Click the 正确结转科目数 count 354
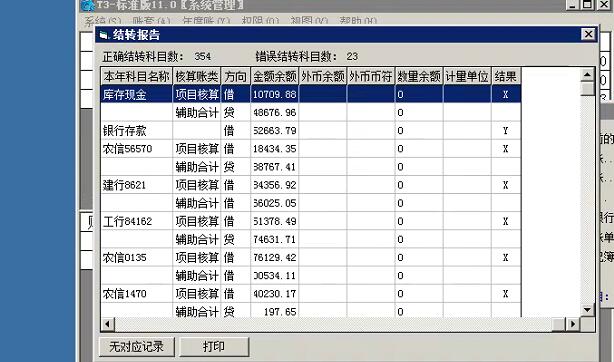This screenshot has height=362, width=614. click(203, 56)
